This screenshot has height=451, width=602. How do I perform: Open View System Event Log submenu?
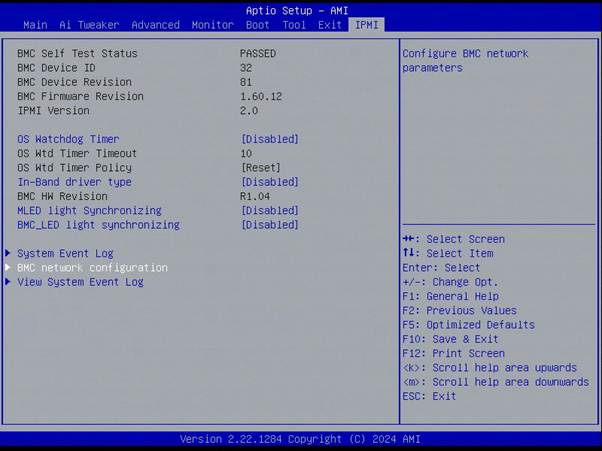pyautogui.click(x=80, y=282)
